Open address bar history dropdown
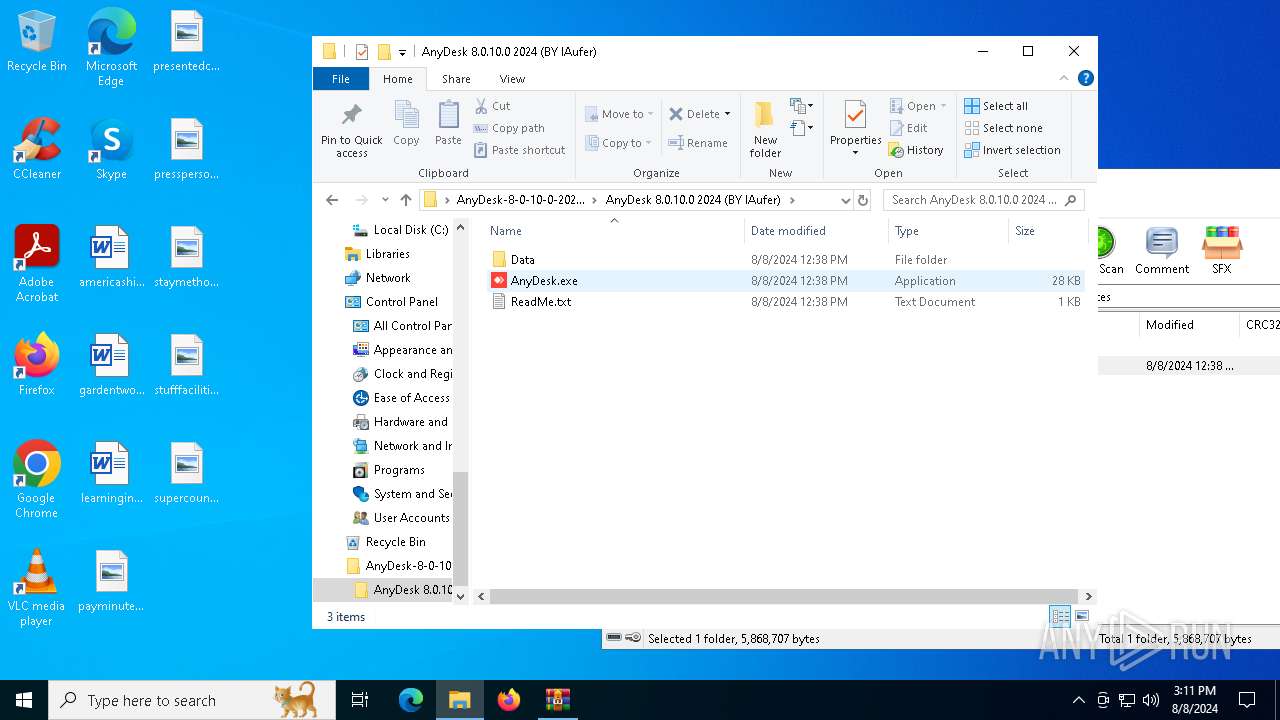The height and width of the screenshot is (720, 1280). pyautogui.click(x=845, y=200)
